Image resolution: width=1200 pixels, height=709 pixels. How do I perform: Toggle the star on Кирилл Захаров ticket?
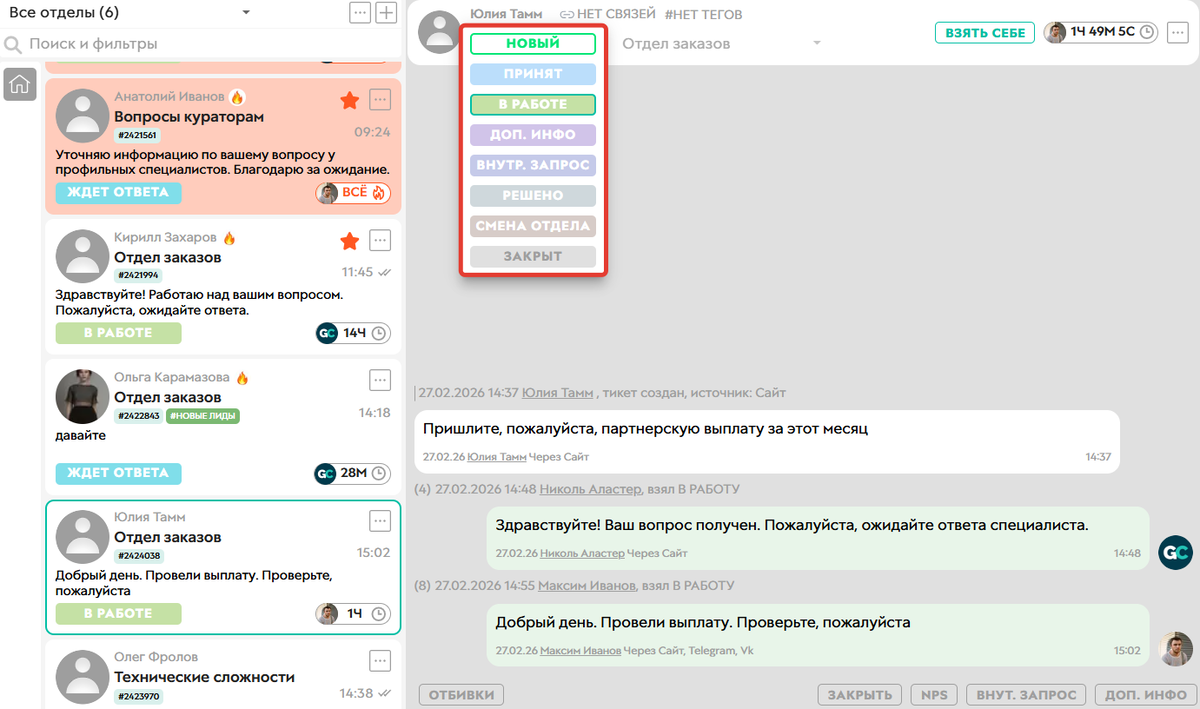coord(349,240)
